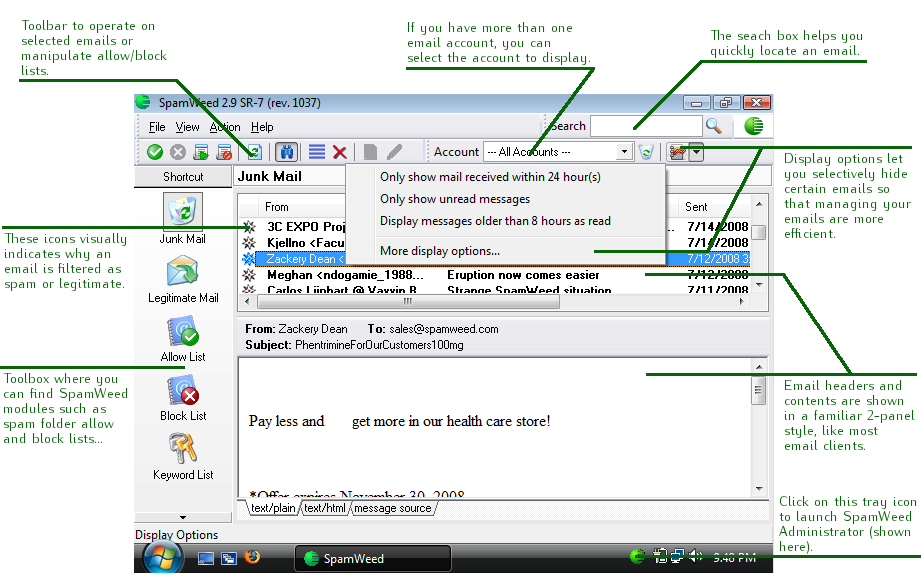The height and width of the screenshot is (583, 921).
Task: Click the From column header
Action: (x=301, y=207)
